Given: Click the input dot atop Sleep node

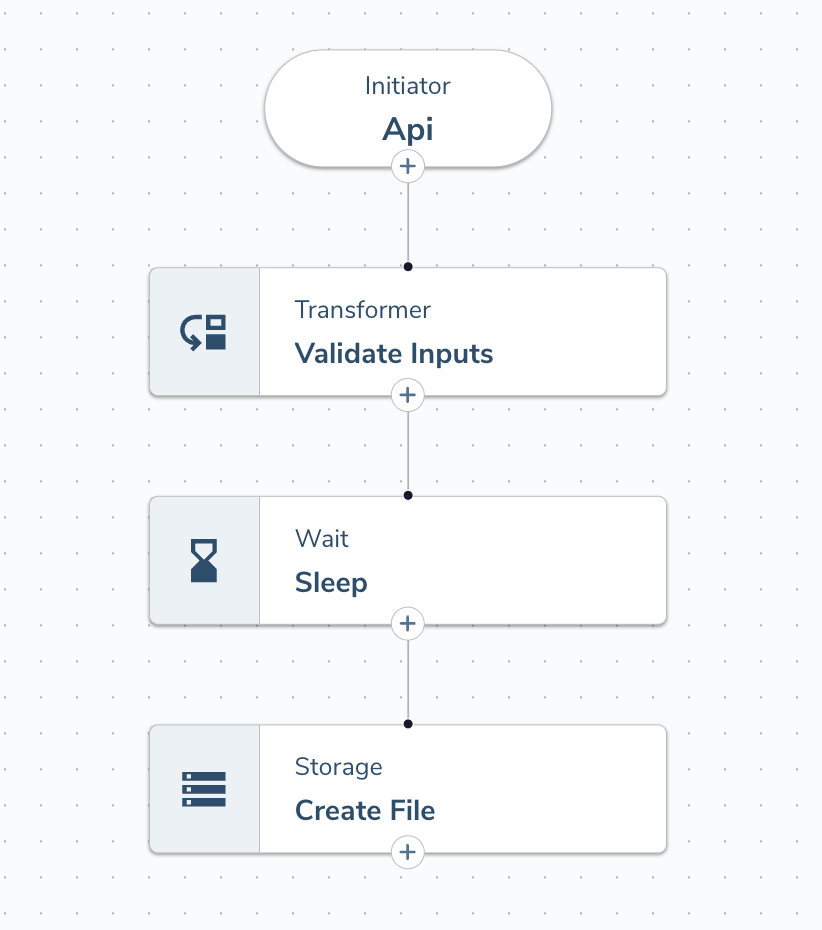Looking at the screenshot, I should click(407, 495).
